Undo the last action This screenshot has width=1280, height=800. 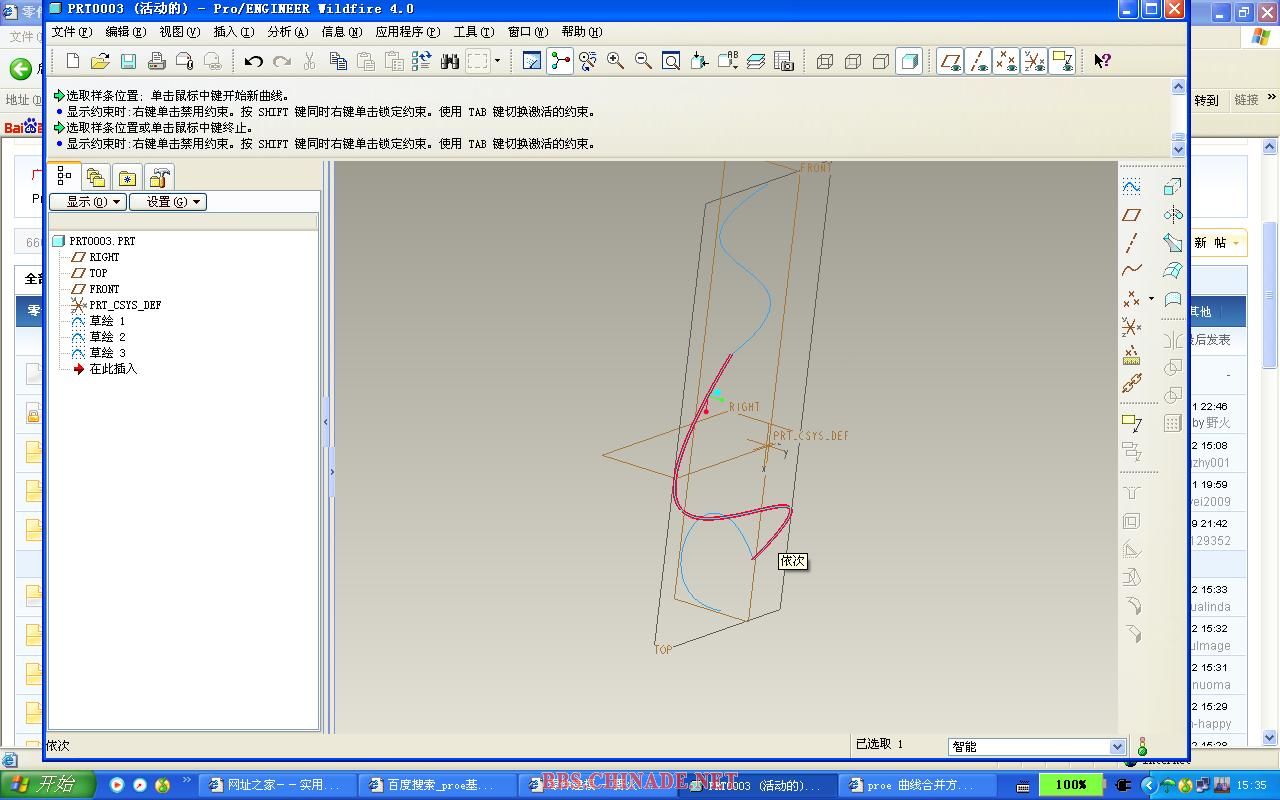click(254, 61)
